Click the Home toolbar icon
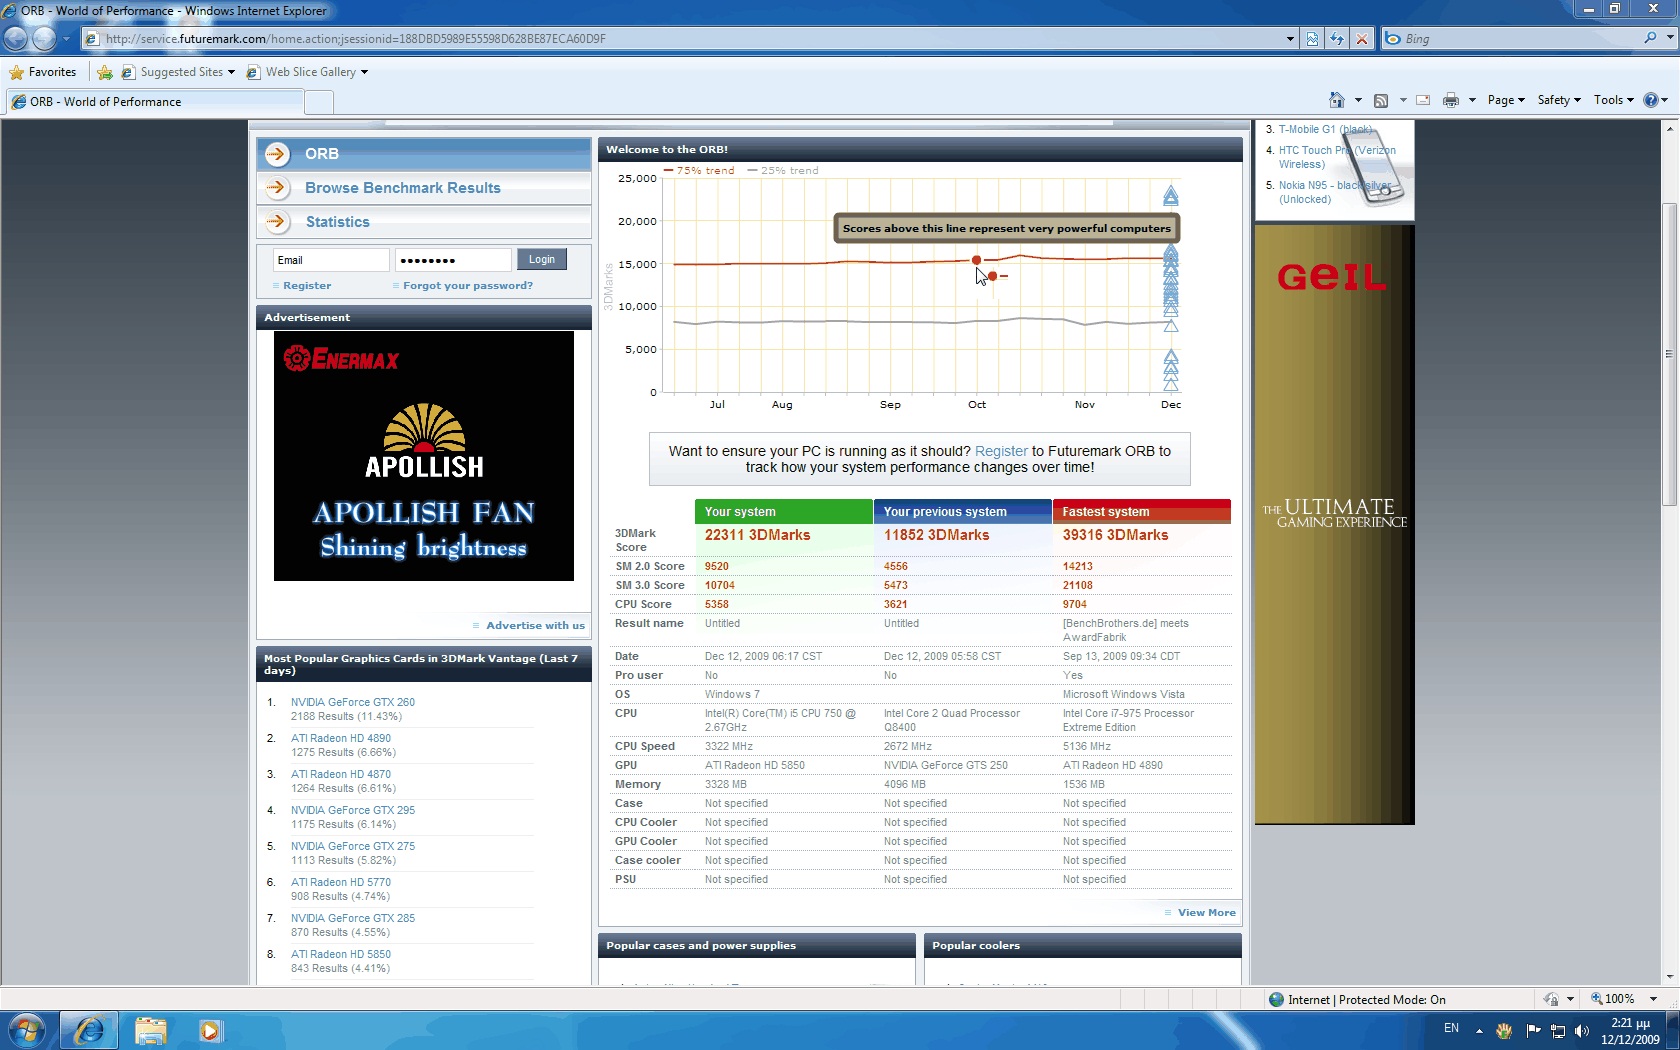This screenshot has height=1050, width=1680. point(1337,100)
